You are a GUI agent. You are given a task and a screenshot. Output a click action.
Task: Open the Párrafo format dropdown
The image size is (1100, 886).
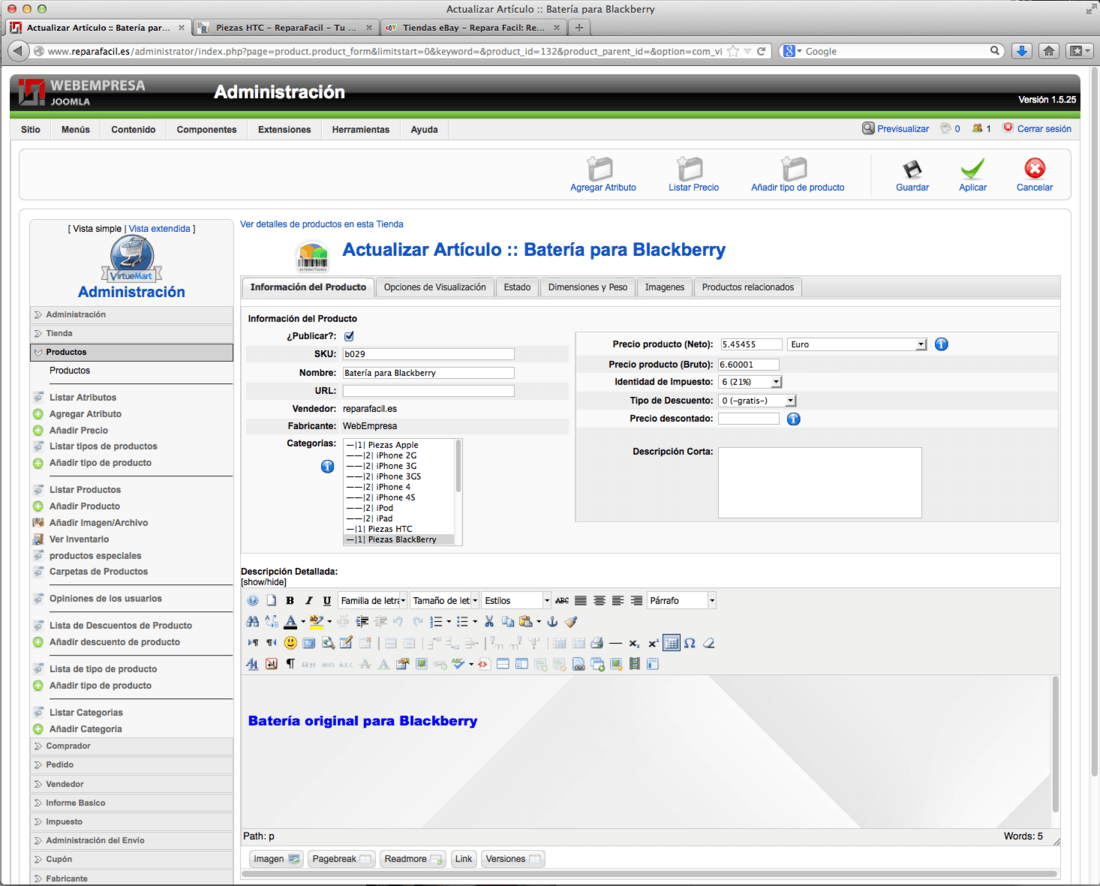(x=681, y=600)
